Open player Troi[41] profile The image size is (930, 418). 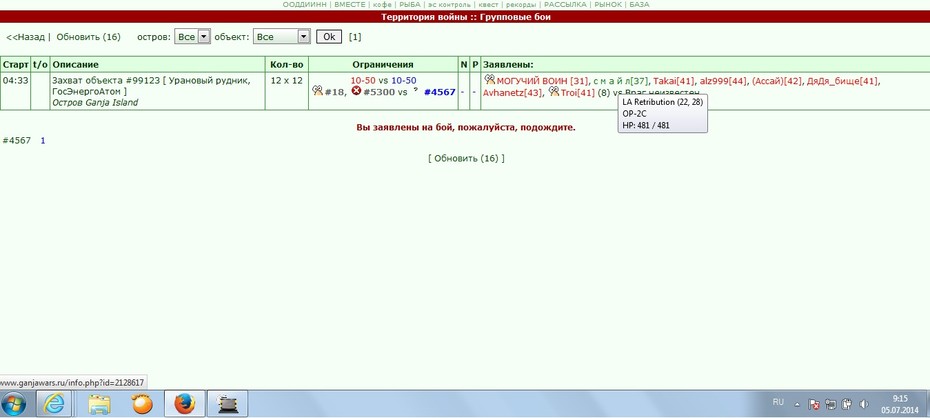pyautogui.click(x=577, y=92)
